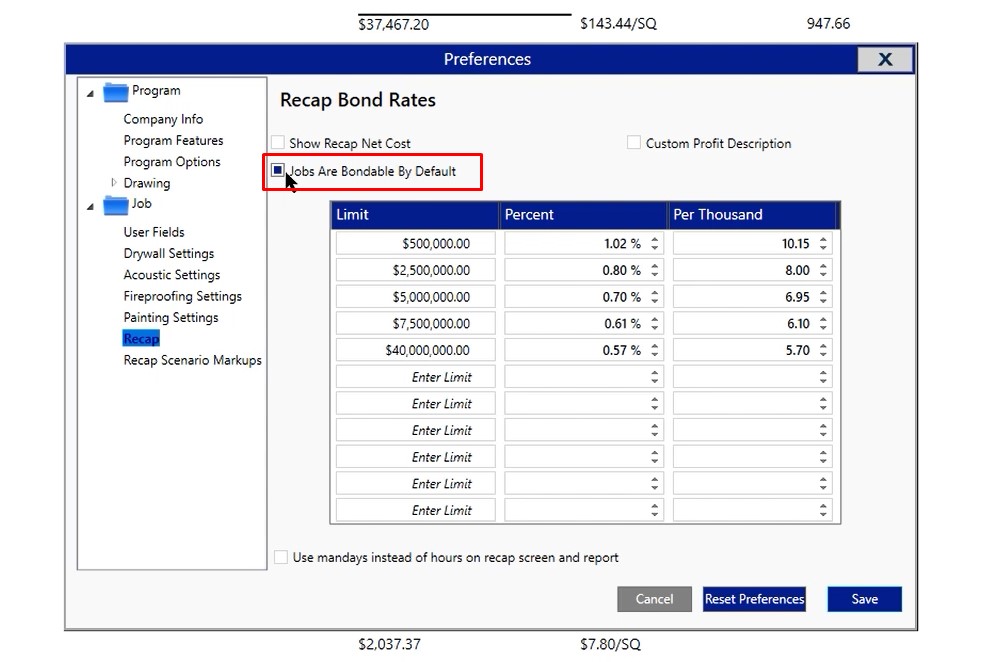
Task: Collapse the Program tree node
Action: click(x=91, y=93)
